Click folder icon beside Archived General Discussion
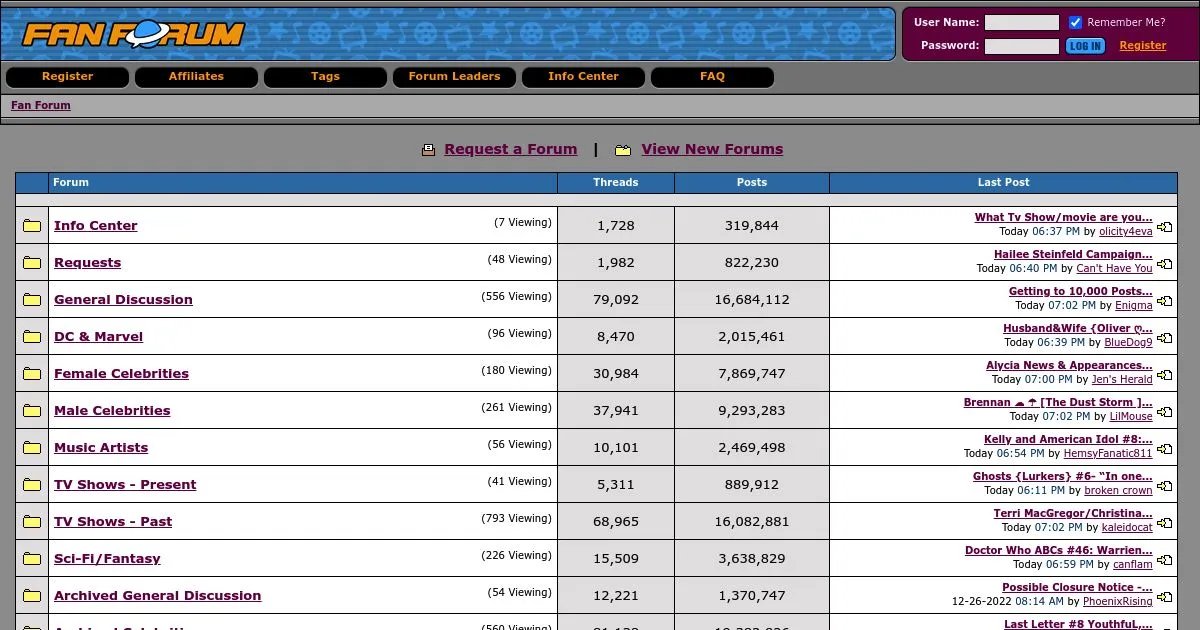Screen dimensions: 1200x630 32,596
